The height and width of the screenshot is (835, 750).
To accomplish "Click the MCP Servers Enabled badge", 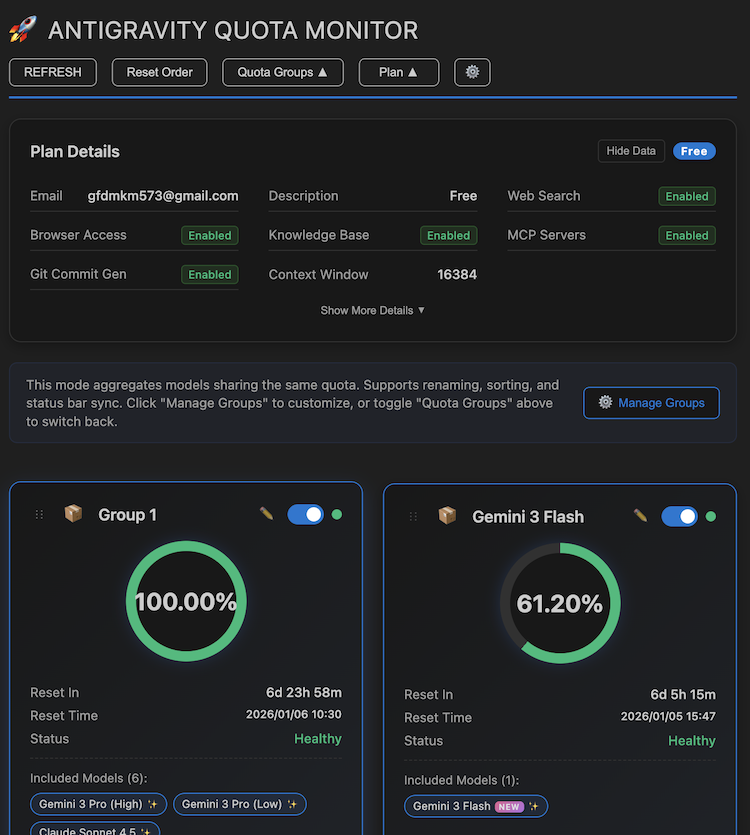I will pos(687,235).
